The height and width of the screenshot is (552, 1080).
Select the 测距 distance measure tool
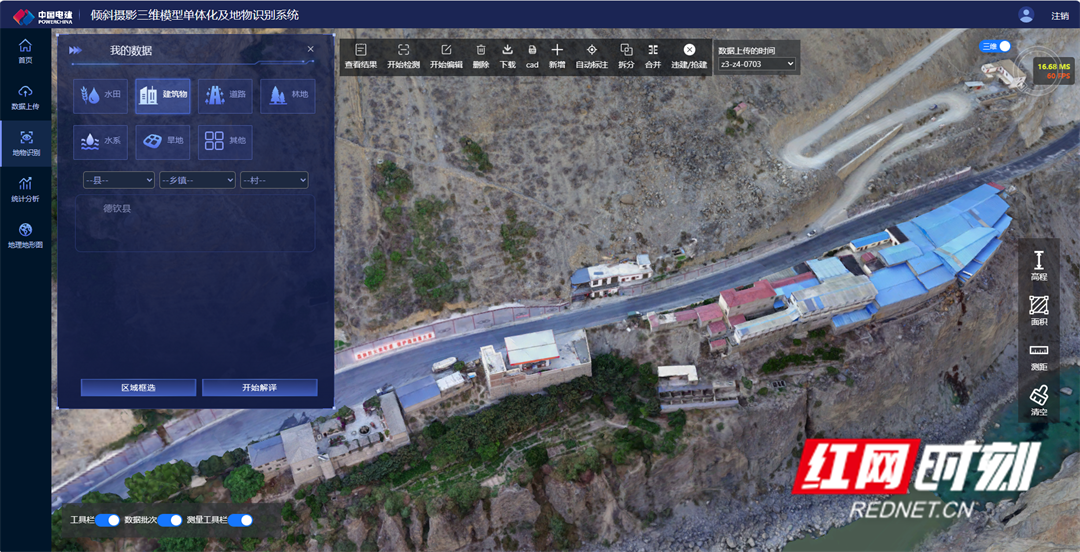(x=1039, y=356)
